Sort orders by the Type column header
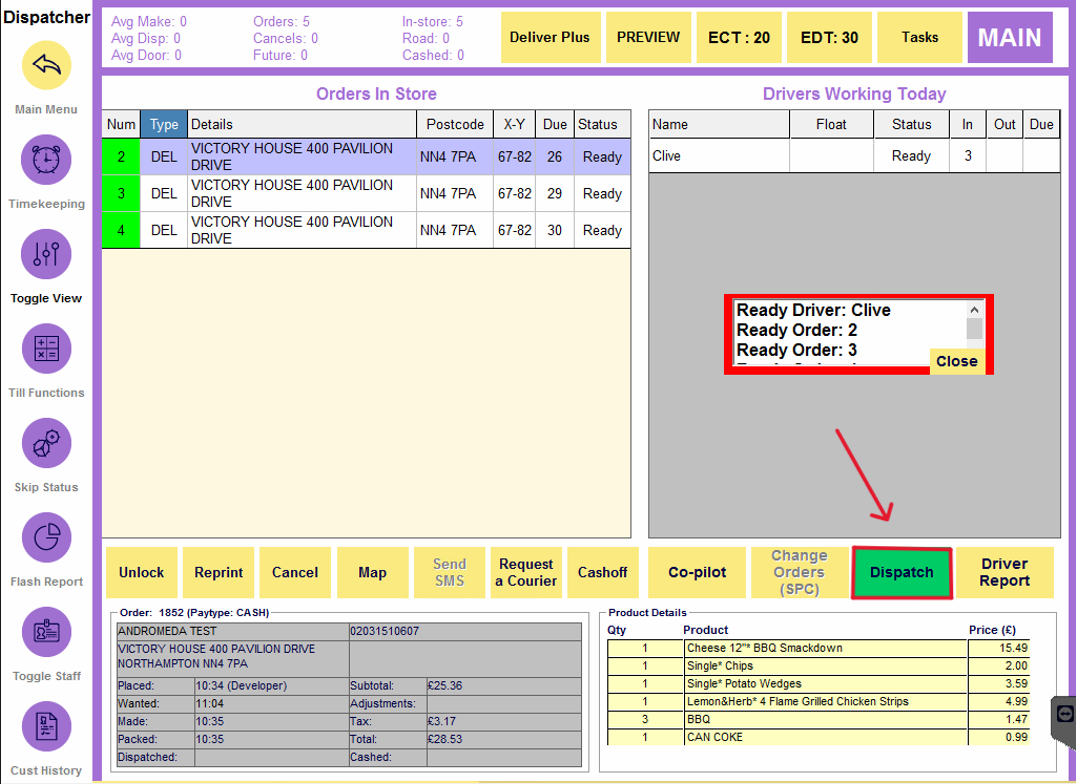This screenshot has width=1076, height=784. 164,124
